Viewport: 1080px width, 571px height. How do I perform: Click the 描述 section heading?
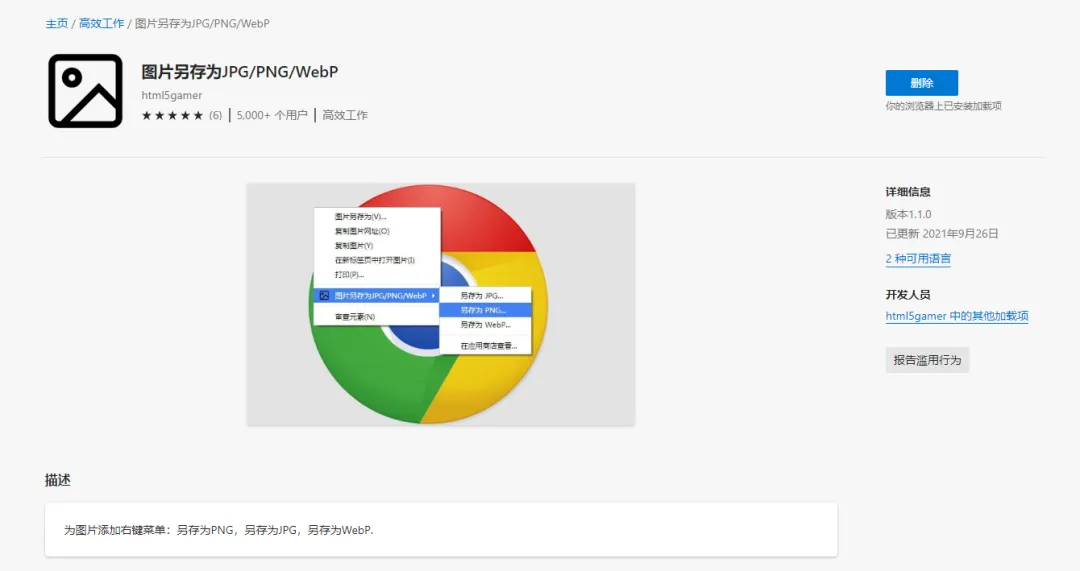[58, 480]
